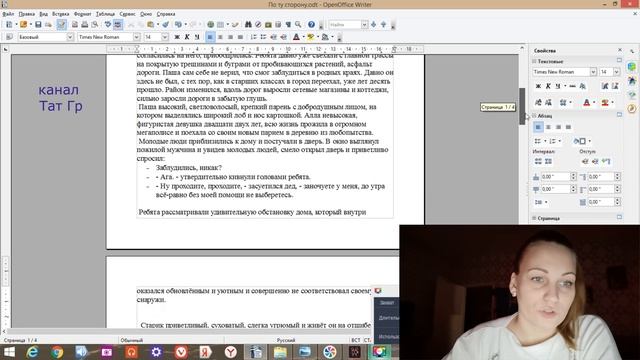The width and height of the screenshot is (640, 360).
Task: Open Google Chrome from taskbar
Action: [57, 352]
